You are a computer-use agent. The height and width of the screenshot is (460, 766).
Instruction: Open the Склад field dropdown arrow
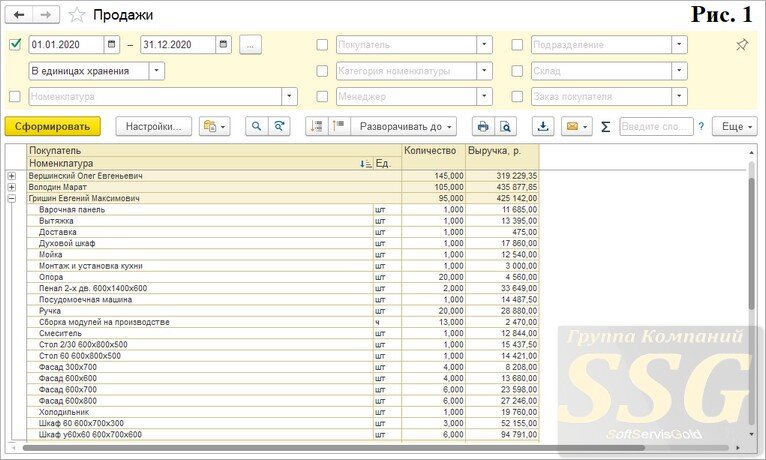tap(679, 71)
